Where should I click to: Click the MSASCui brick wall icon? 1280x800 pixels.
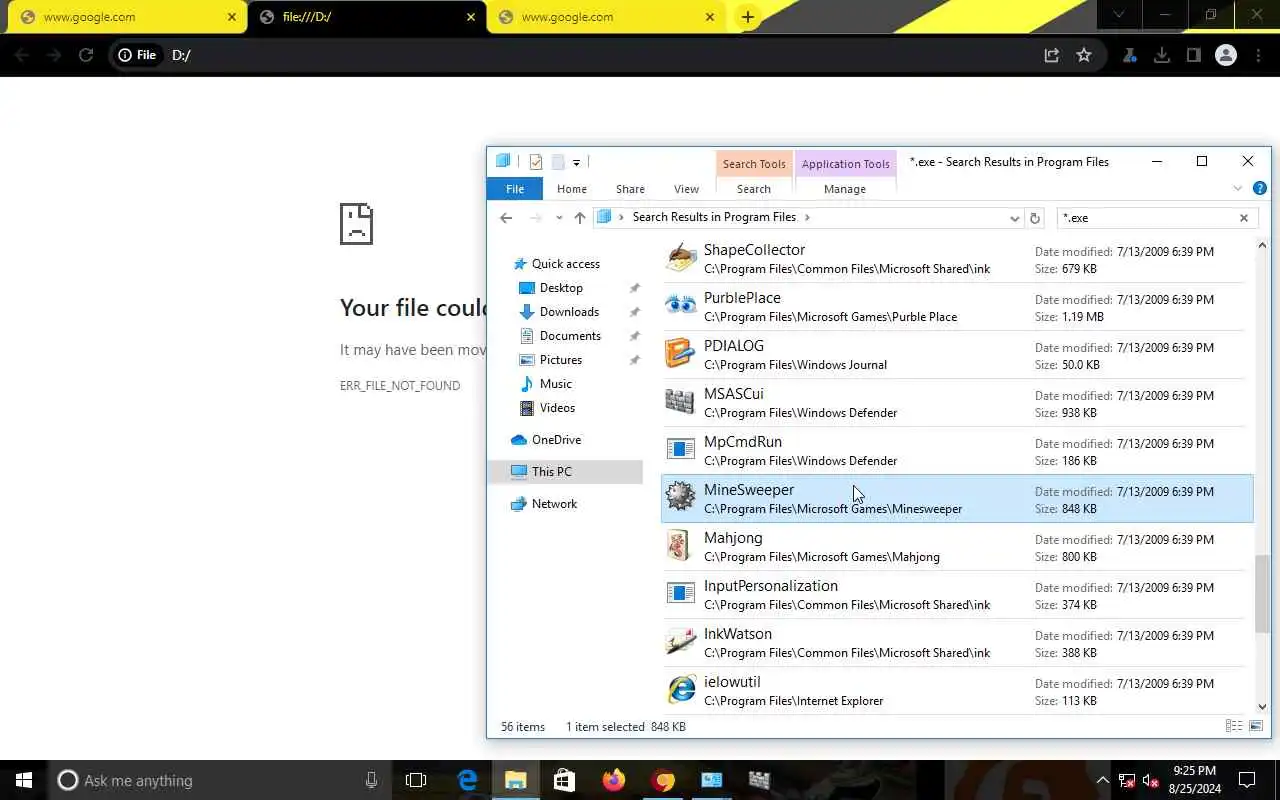681,402
